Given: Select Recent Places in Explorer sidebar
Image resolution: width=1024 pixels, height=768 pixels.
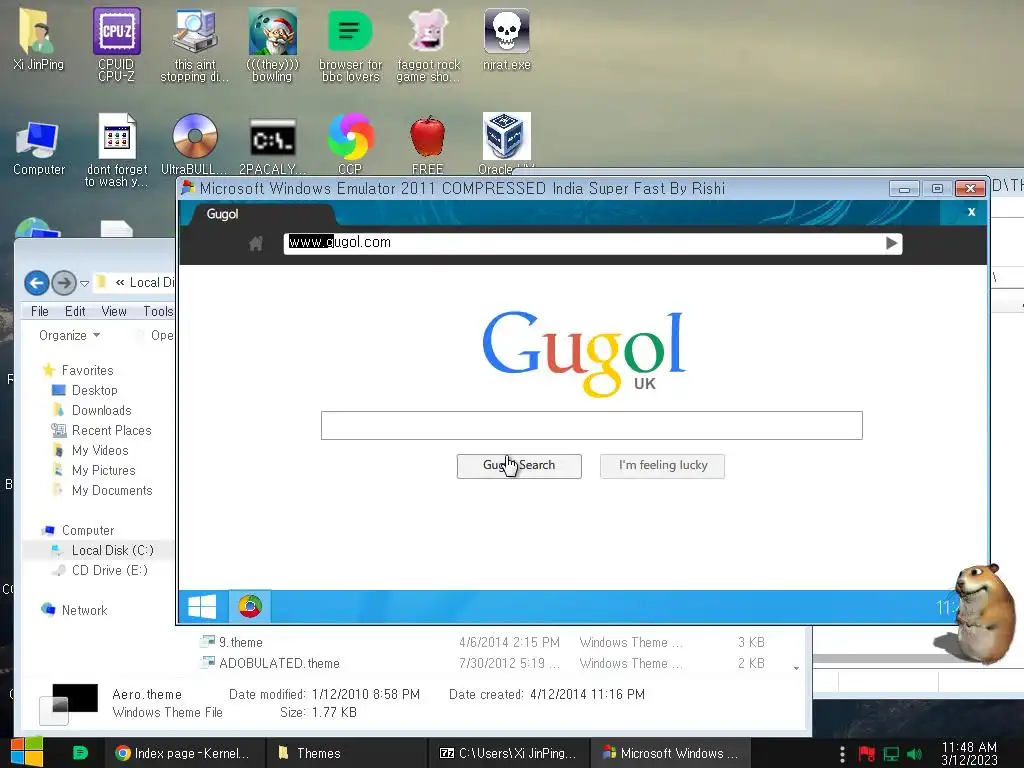Looking at the screenshot, I should coord(111,431).
